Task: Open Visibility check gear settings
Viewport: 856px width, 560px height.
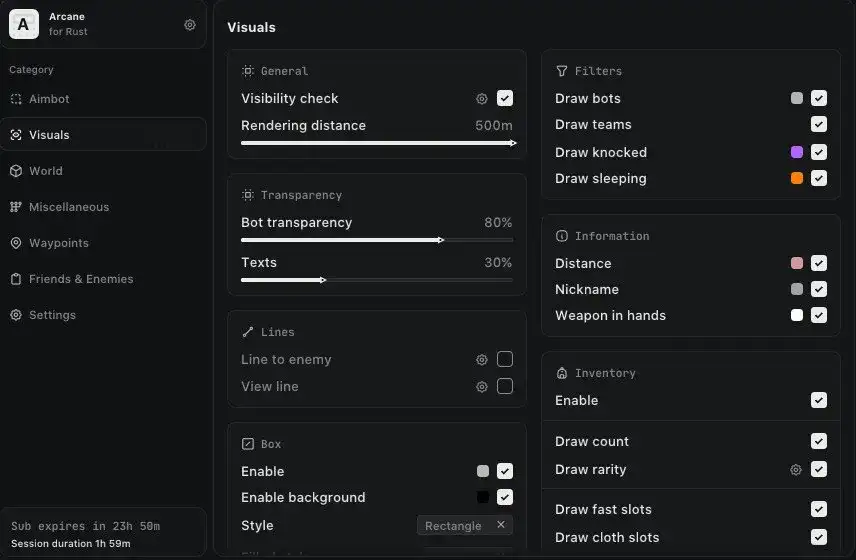Action: tap(482, 99)
